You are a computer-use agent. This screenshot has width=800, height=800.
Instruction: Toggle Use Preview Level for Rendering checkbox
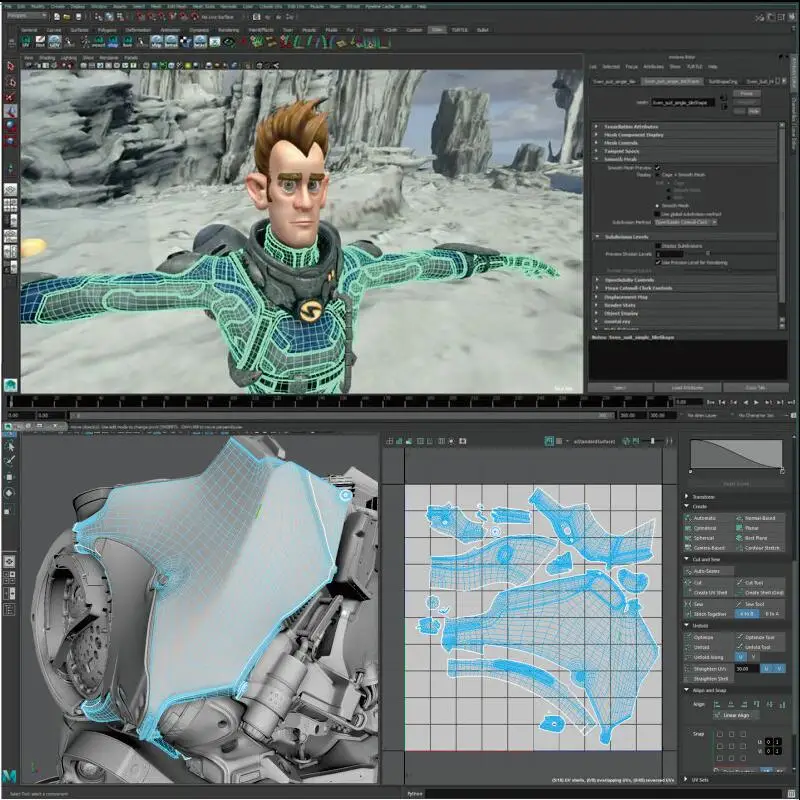(658, 262)
